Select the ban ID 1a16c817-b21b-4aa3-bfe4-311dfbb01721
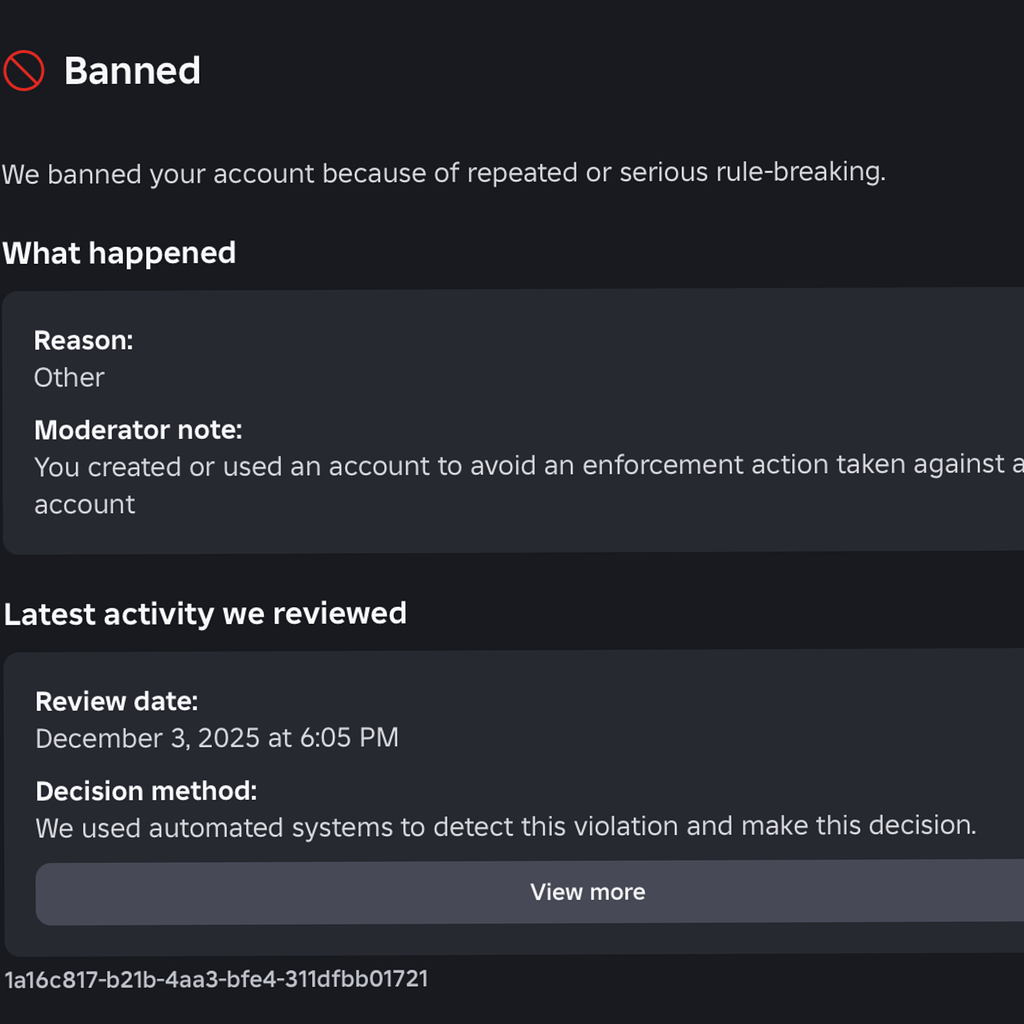1024x1024 pixels. (216, 979)
